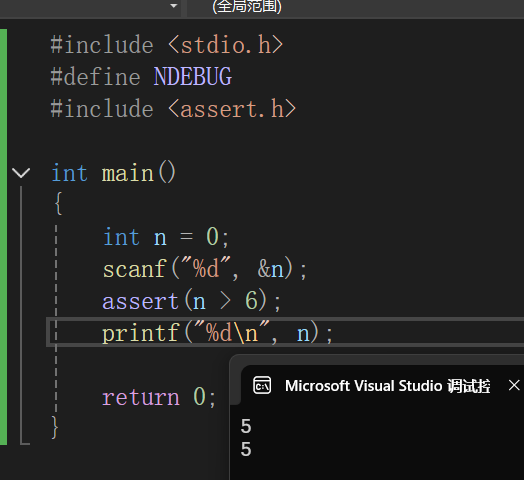Screen dimensions: 524x480
Task: Click the closing brace of main
Action: (55, 427)
